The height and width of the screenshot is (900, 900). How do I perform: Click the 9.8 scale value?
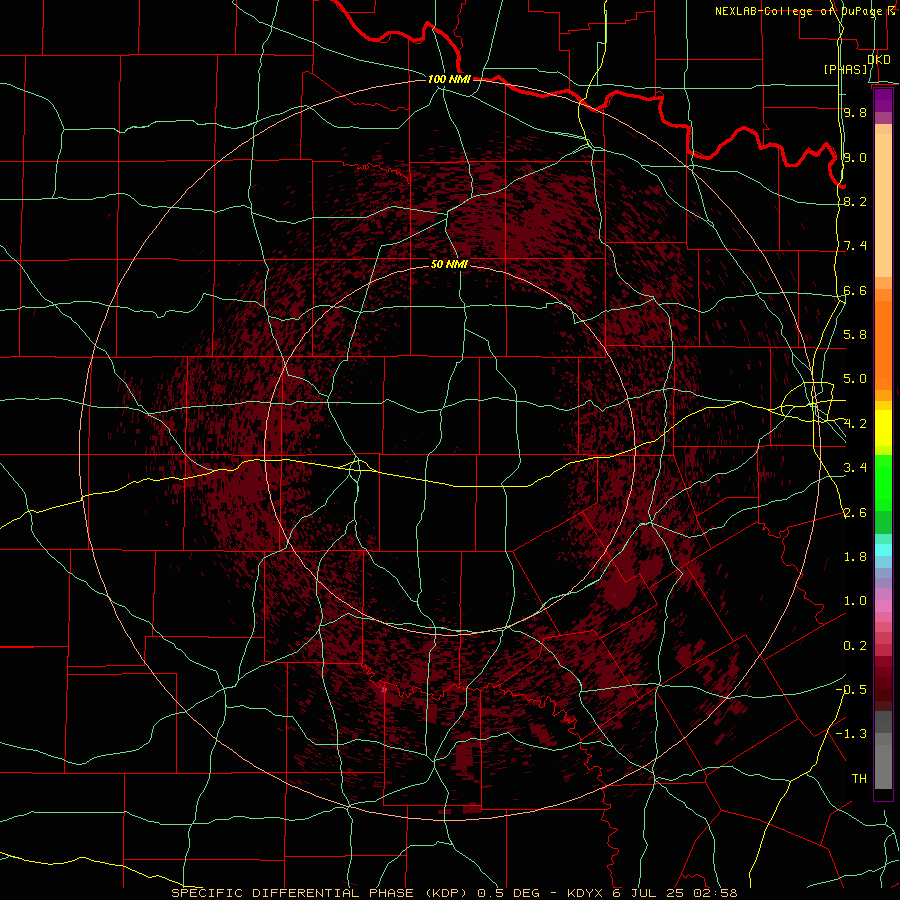(855, 112)
